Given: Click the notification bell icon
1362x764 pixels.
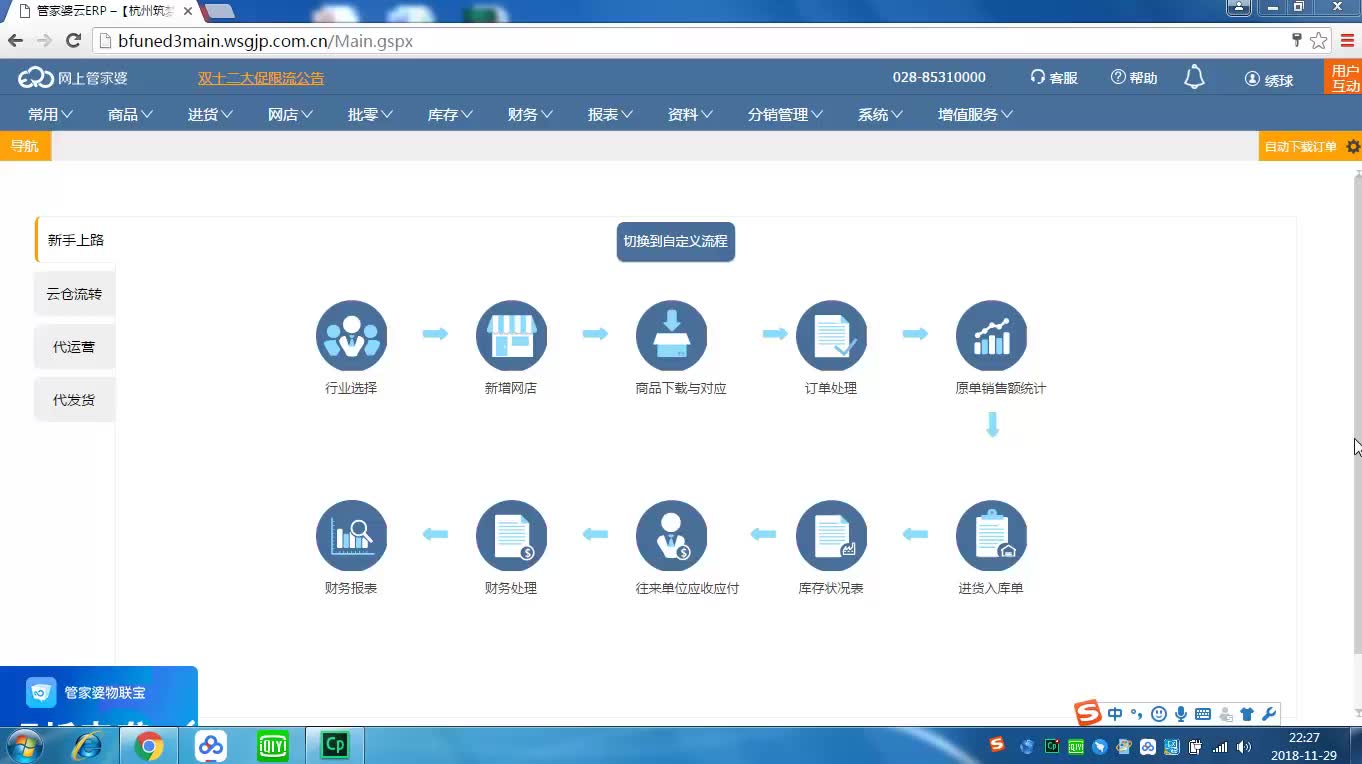Looking at the screenshot, I should 1194,78.
